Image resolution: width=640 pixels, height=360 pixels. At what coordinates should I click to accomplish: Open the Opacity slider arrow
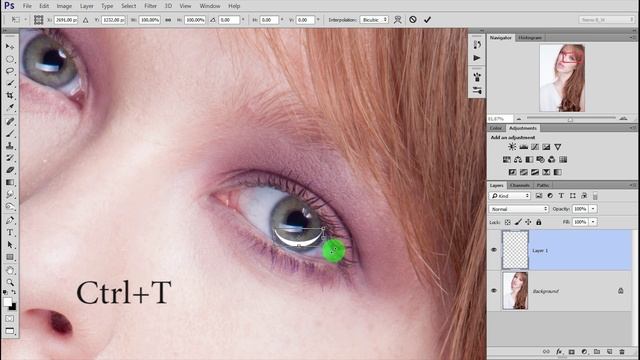[593, 209]
